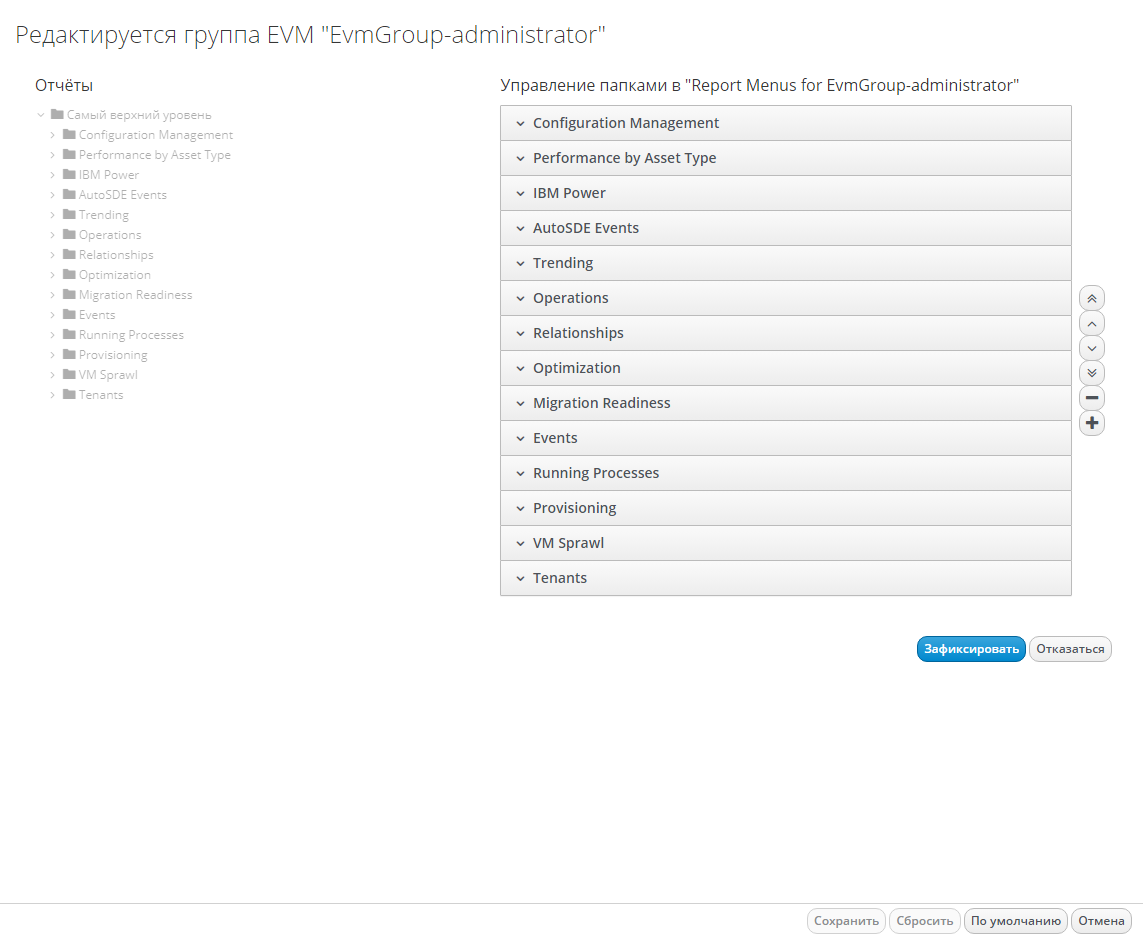1143x935 pixels.
Task: Select the Operations folder row in list
Action: [785, 298]
